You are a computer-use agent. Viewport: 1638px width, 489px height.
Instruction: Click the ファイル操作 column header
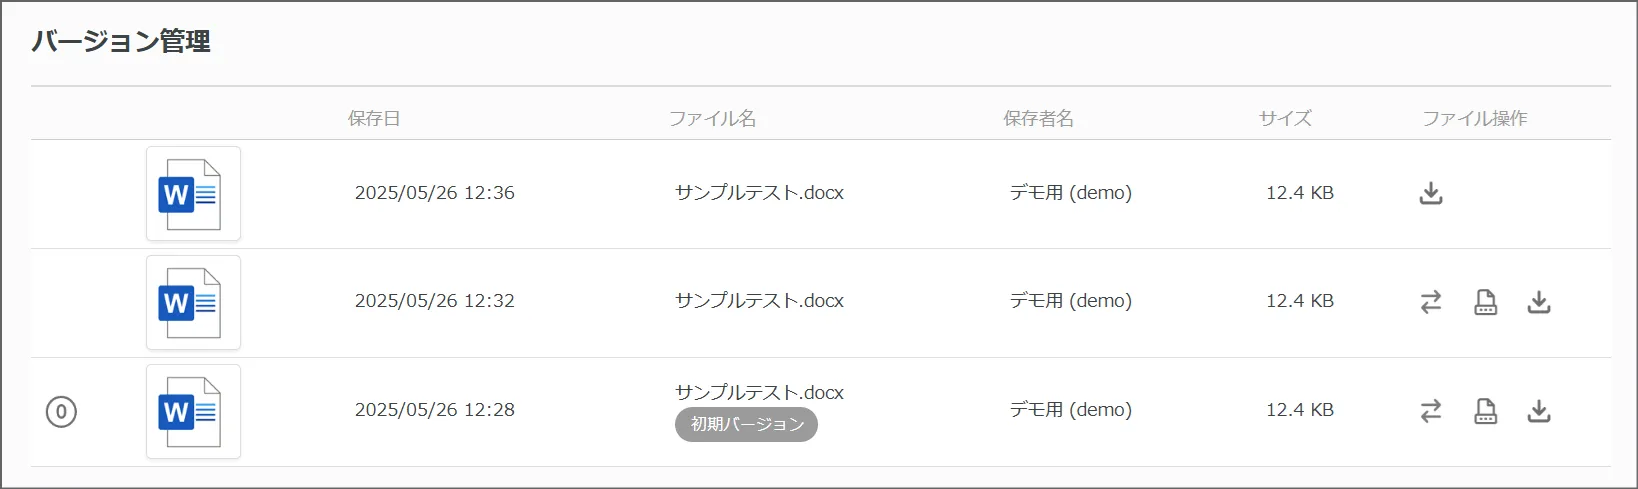pyautogui.click(x=1475, y=119)
